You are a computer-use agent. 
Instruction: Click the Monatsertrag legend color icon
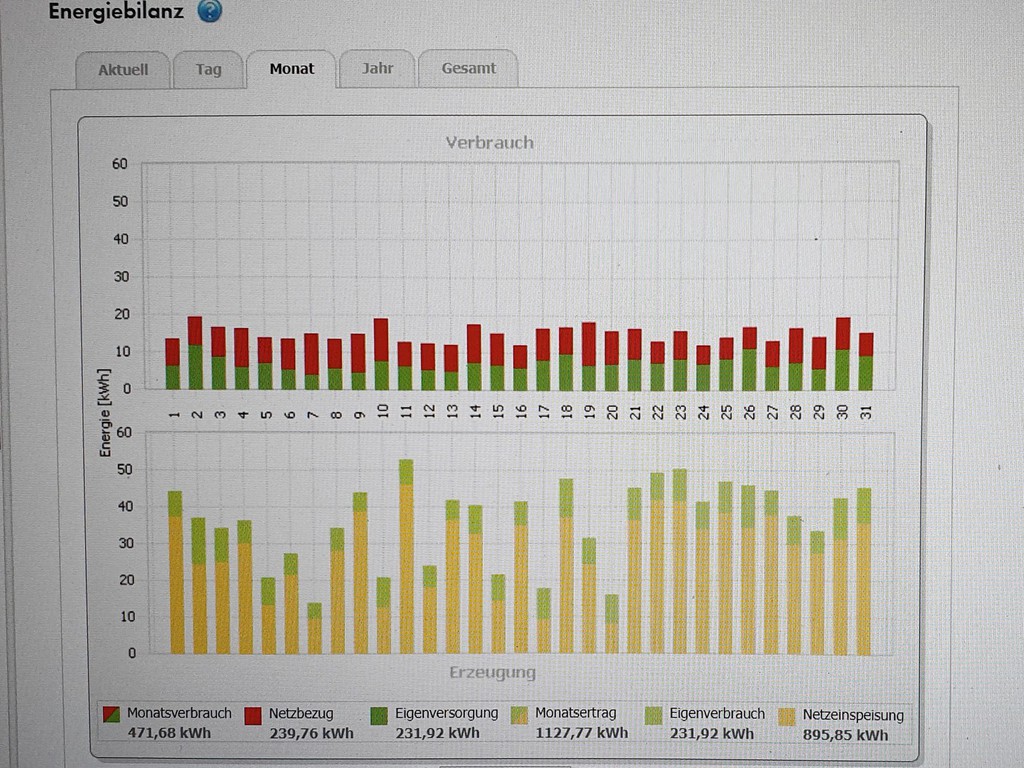[x=520, y=715]
